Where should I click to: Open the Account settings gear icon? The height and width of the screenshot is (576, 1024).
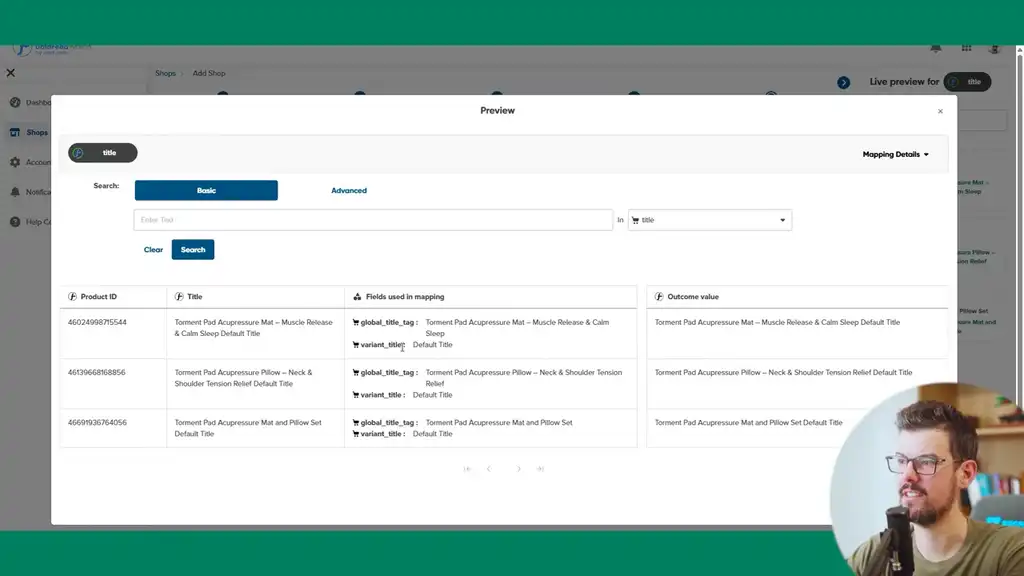15,162
